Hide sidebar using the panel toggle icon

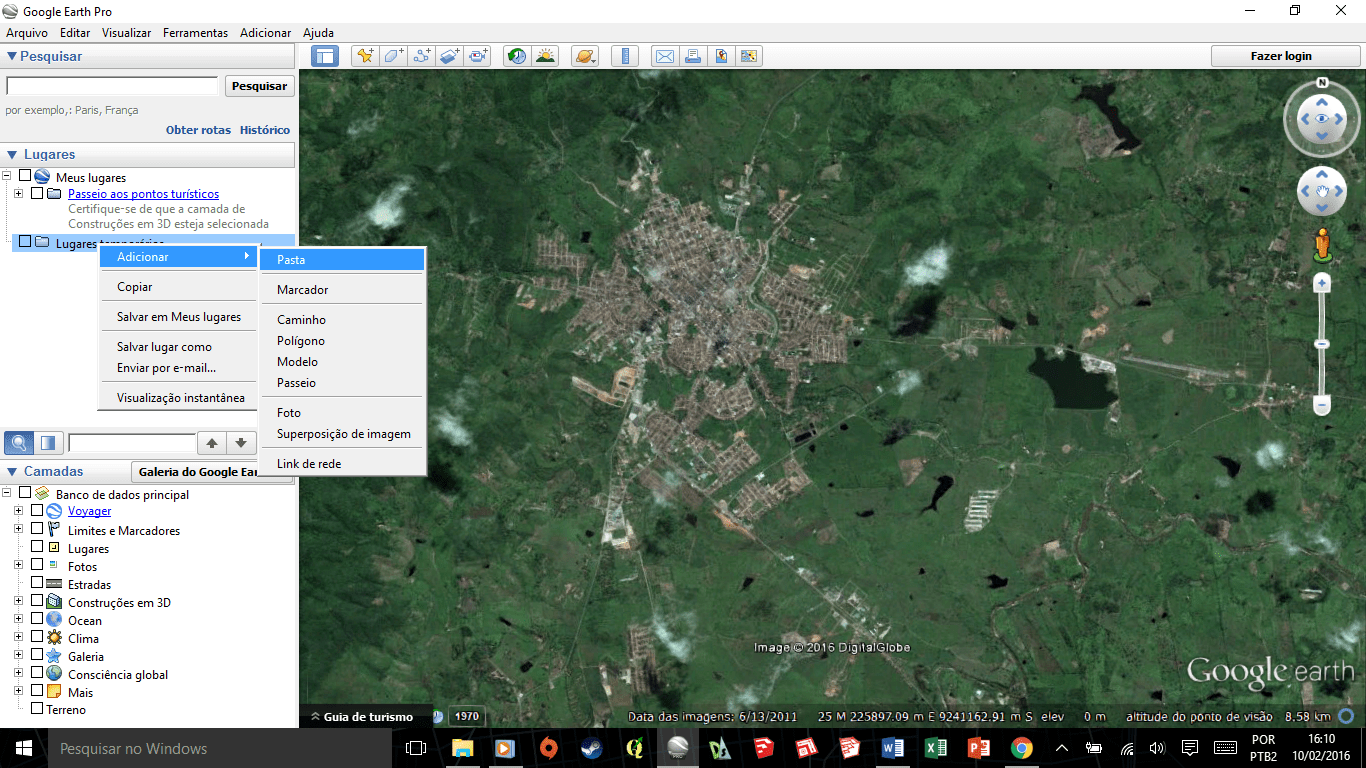click(324, 56)
